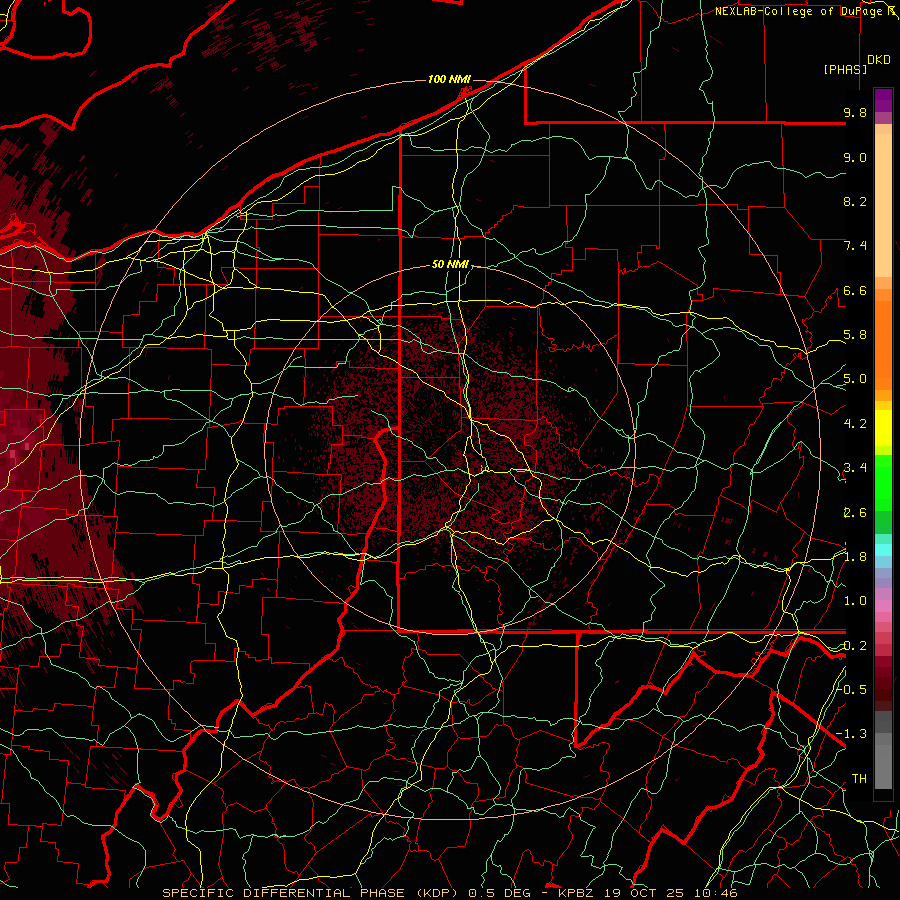Click the SPECIFIC DIFFERENTIAL PHASE (KDP) product title

pos(310,893)
